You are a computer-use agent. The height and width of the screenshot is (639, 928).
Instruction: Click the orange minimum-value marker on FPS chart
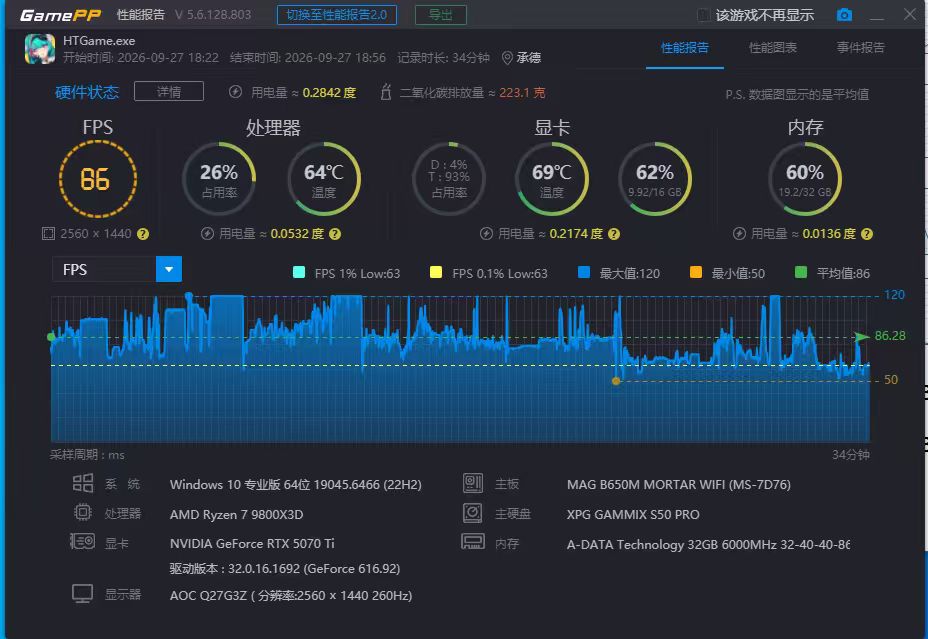coord(616,381)
